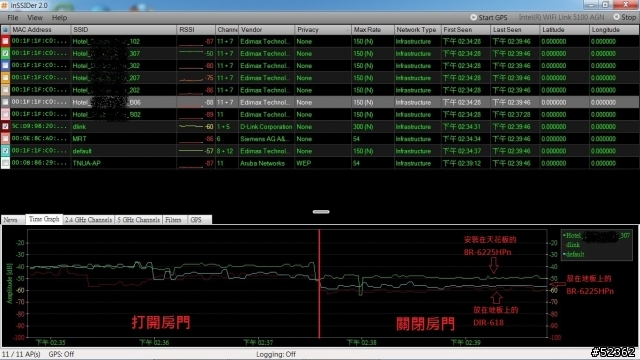The width and height of the screenshot is (640, 360).
Task: Select the Intel WiFi Link 5100 AGN adapter dropdown
Action: (x=561, y=17)
